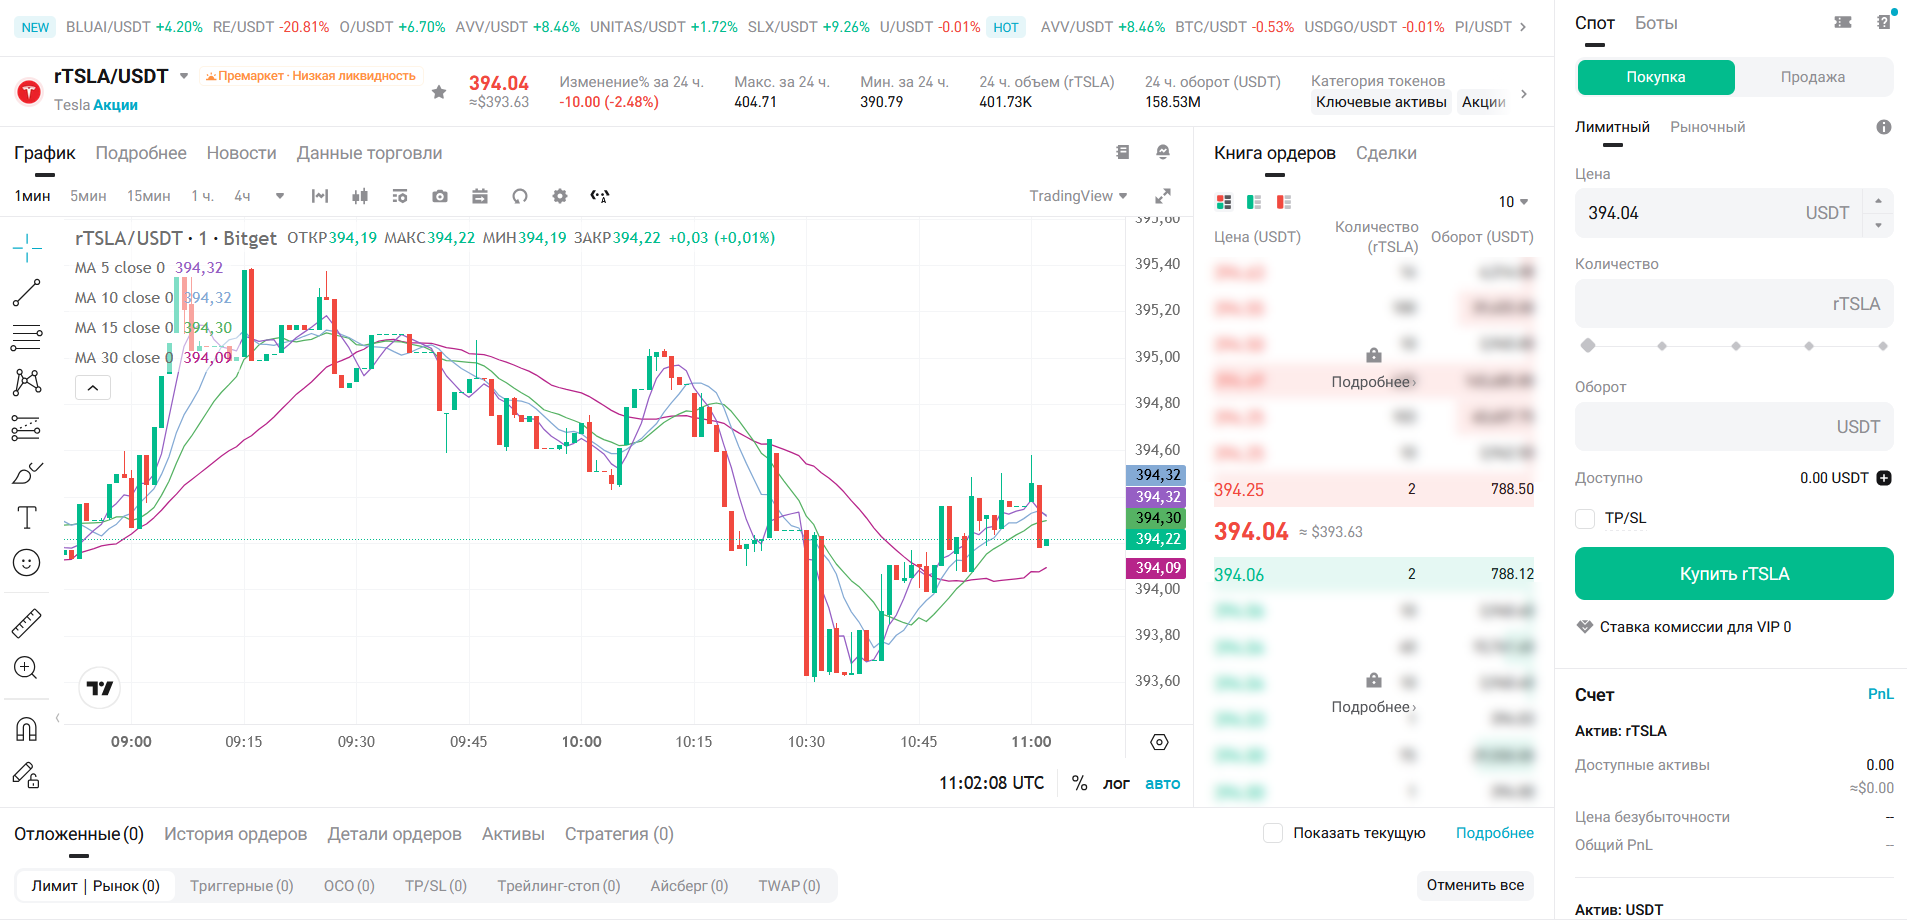The height and width of the screenshot is (921, 1907).
Task: Switch to the Сделки tab
Action: click(1386, 153)
